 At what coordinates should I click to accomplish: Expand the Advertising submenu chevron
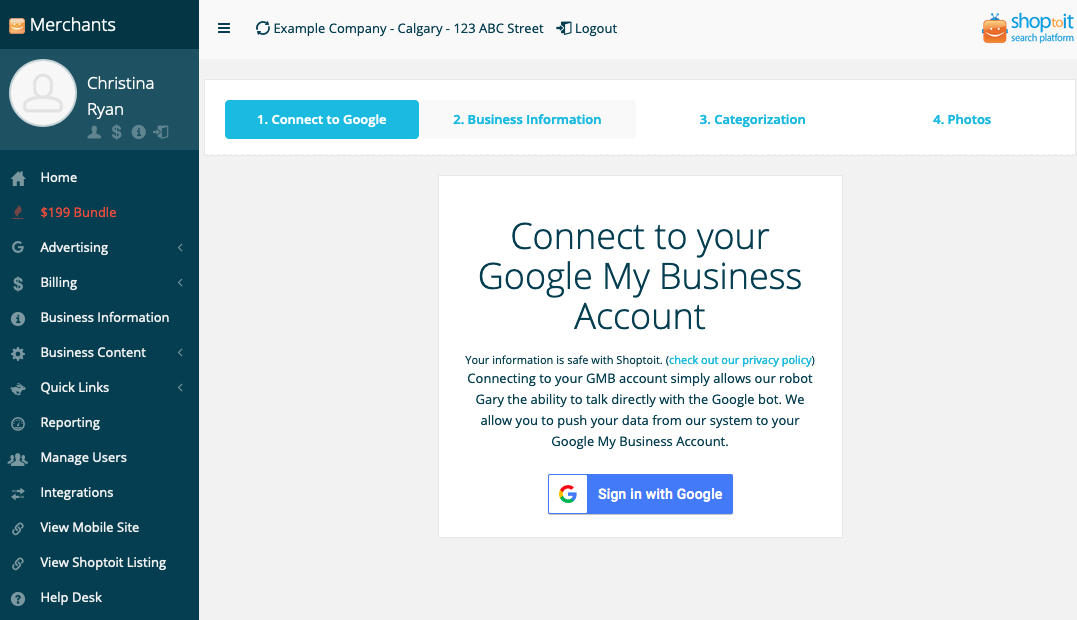tap(180, 247)
